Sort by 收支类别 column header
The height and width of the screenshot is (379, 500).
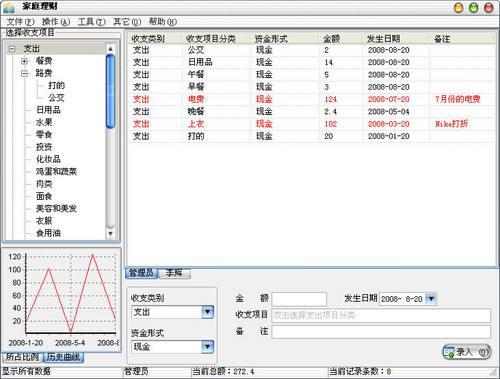(155, 39)
